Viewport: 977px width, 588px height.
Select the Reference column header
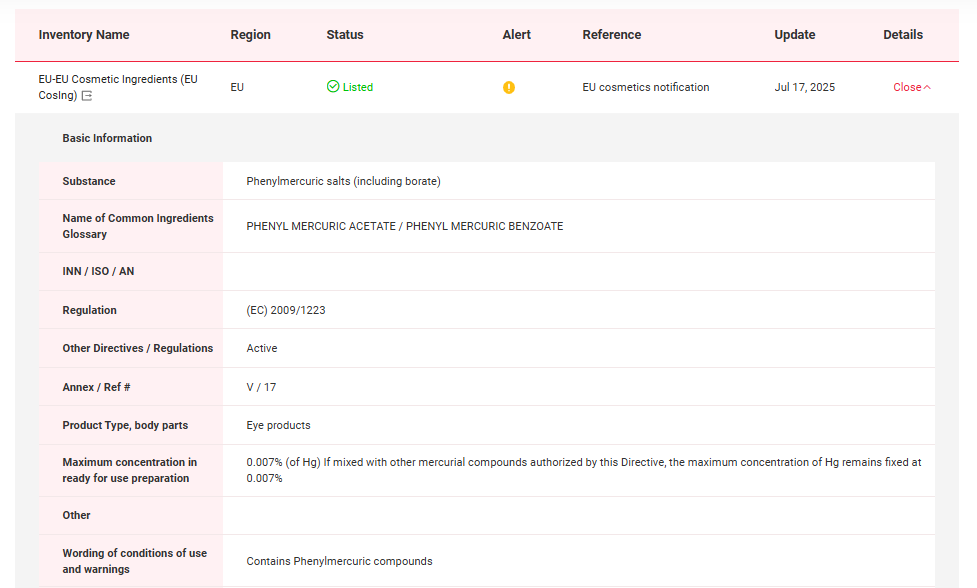611,35
